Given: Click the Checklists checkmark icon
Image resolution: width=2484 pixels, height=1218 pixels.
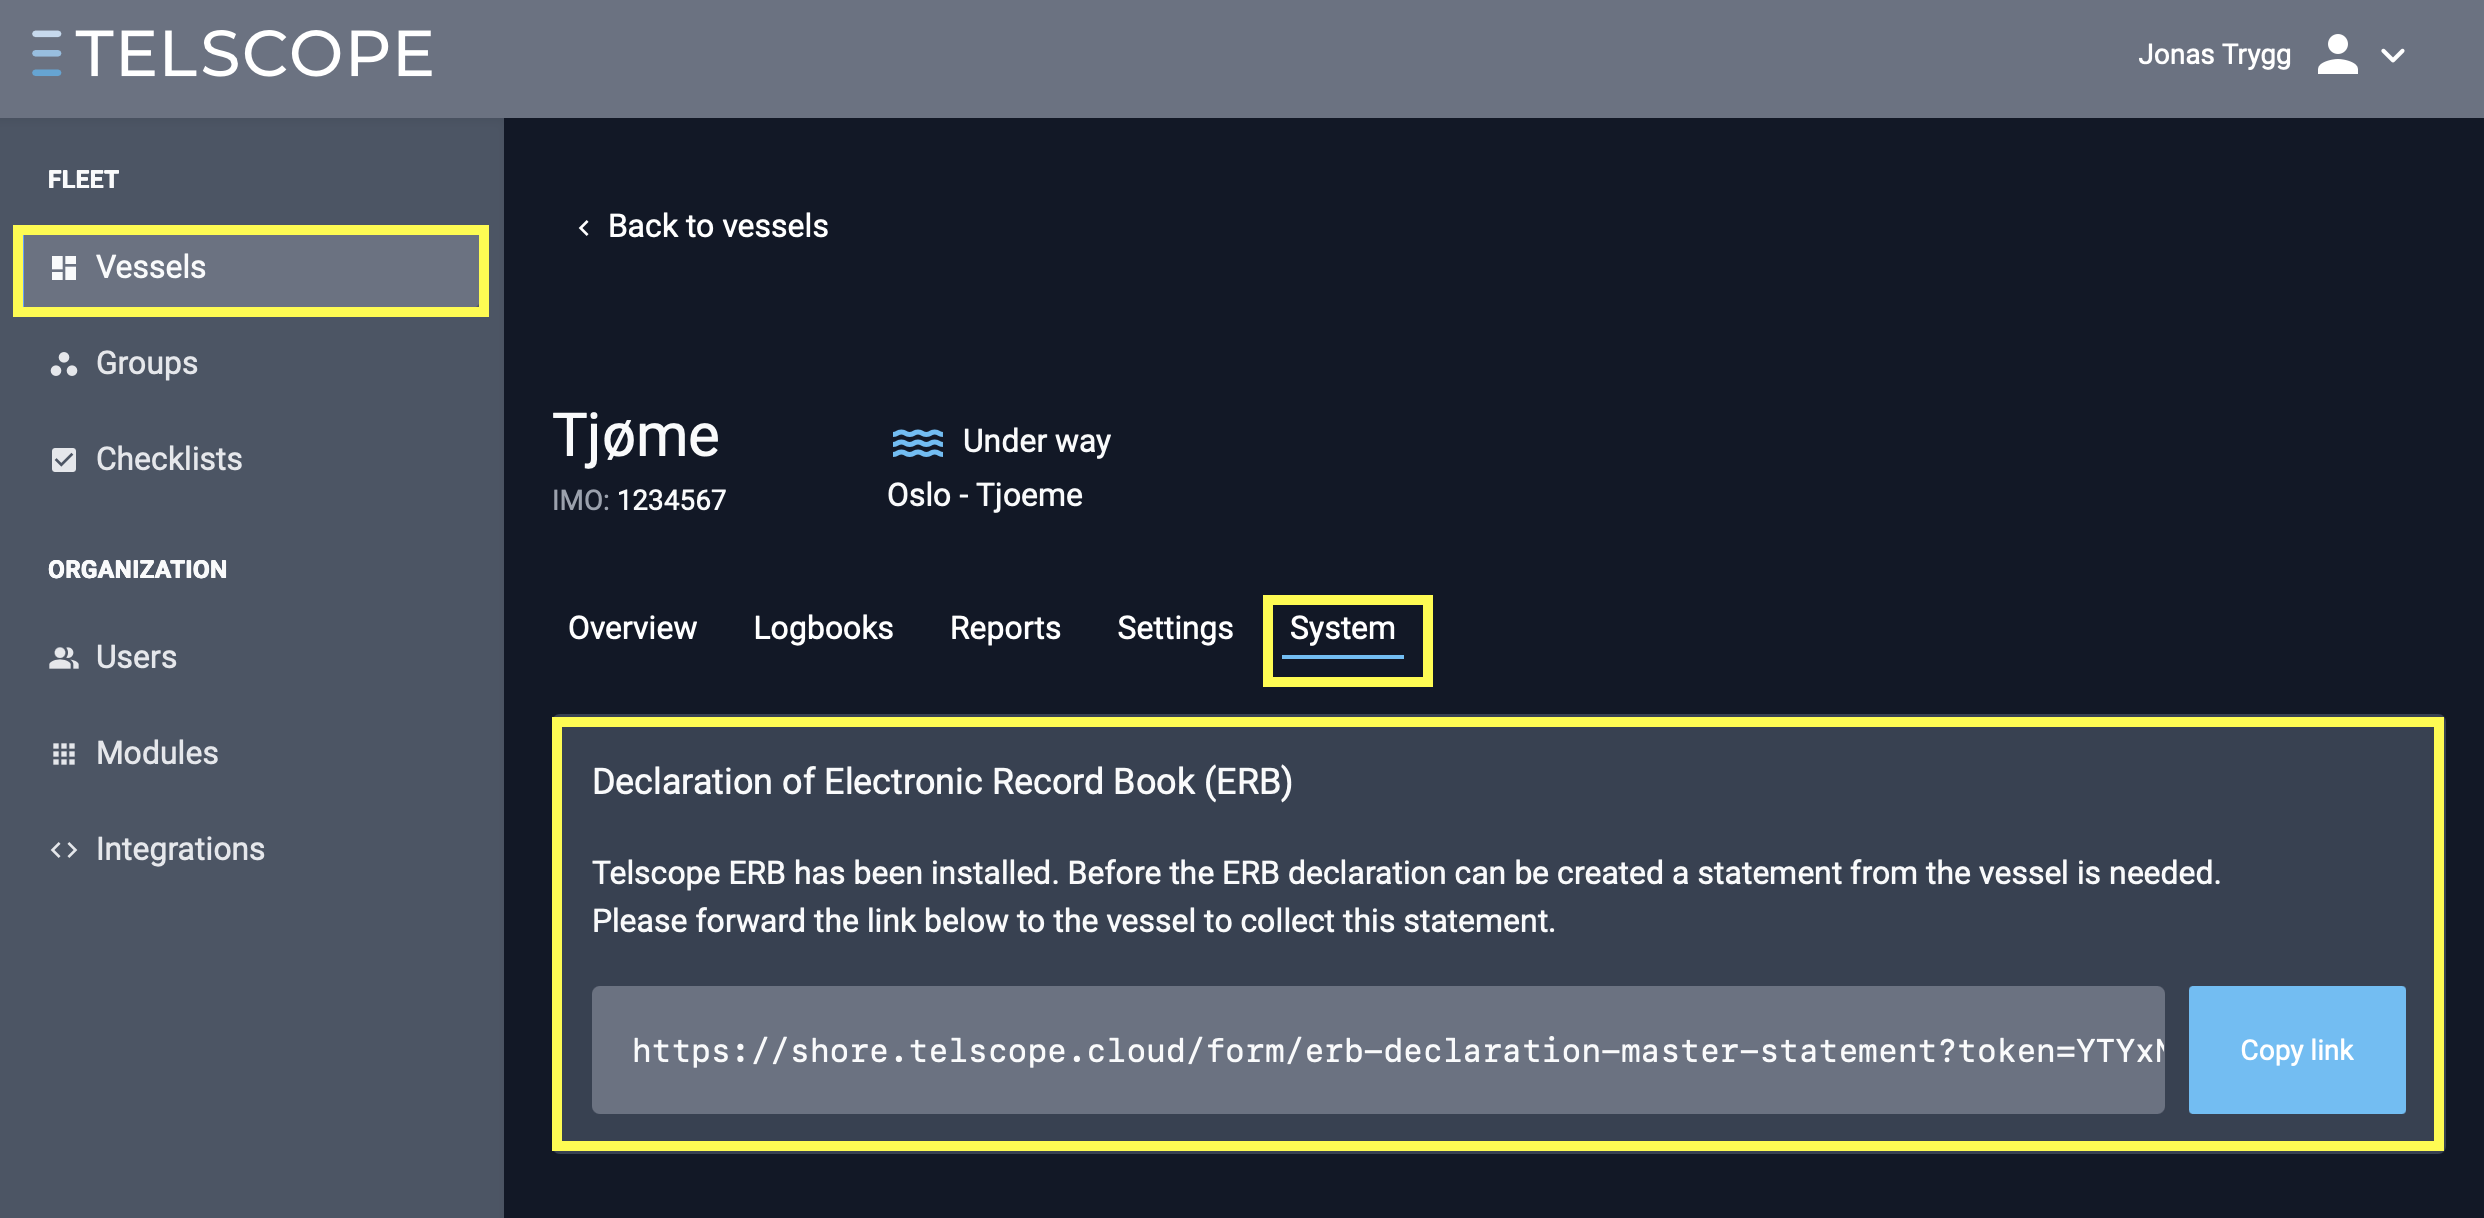Looking at the screenshot, I should coord(64,460).
